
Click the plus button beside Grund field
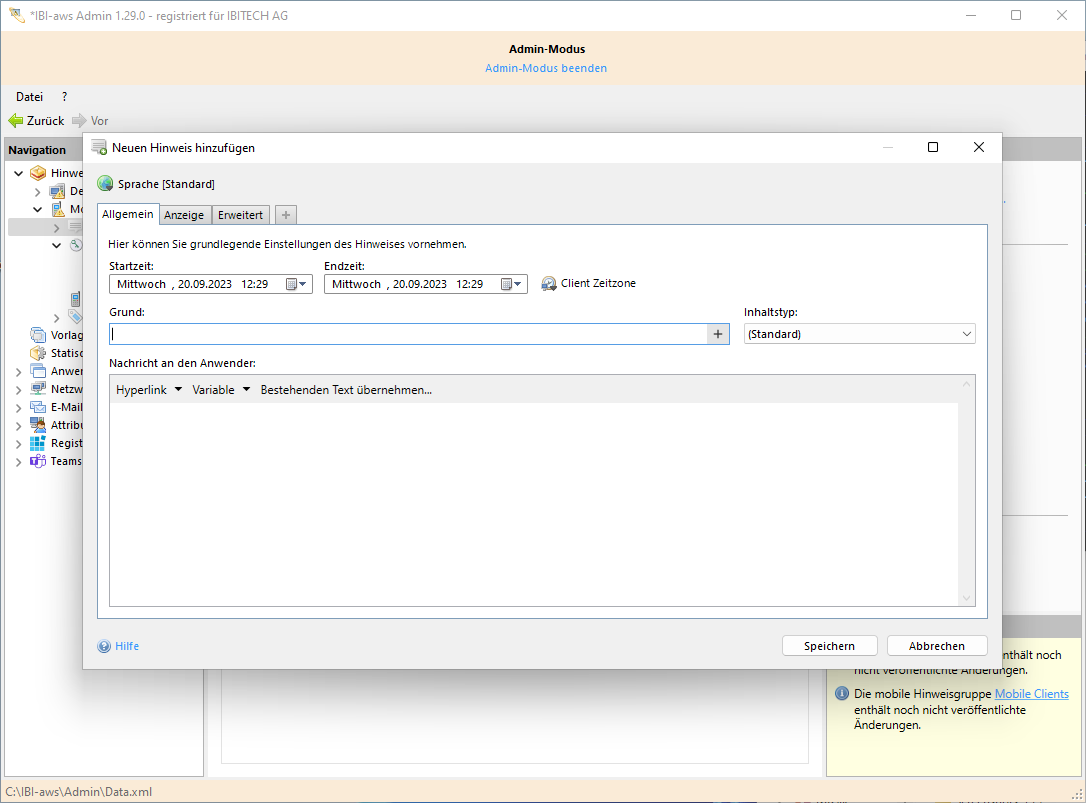pos(718,334)
